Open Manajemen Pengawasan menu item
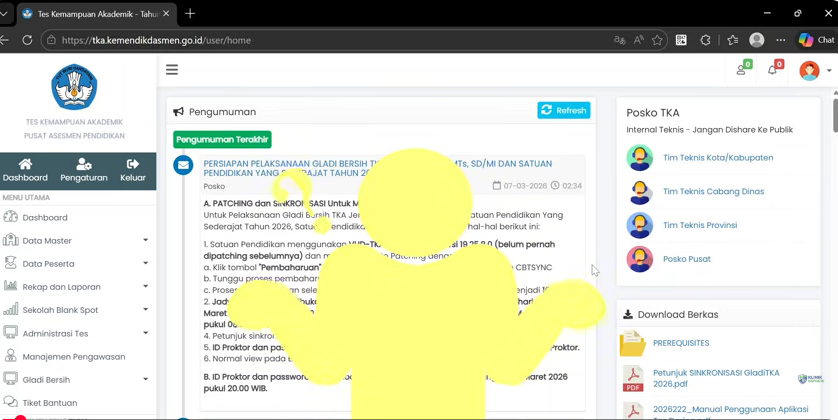The image size is (838, 420). pos(74,356)
